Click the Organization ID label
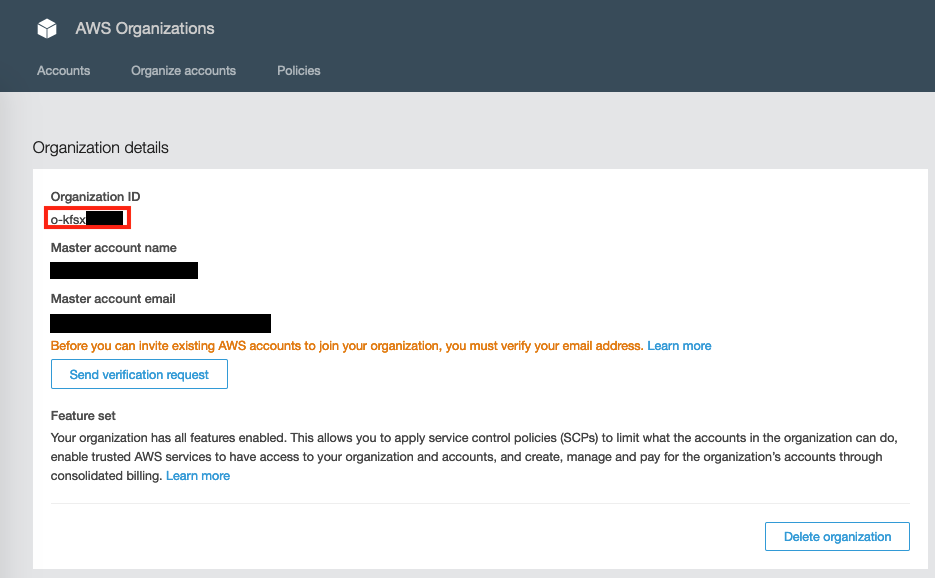The image size is (935, 578). tap(95, 197)
